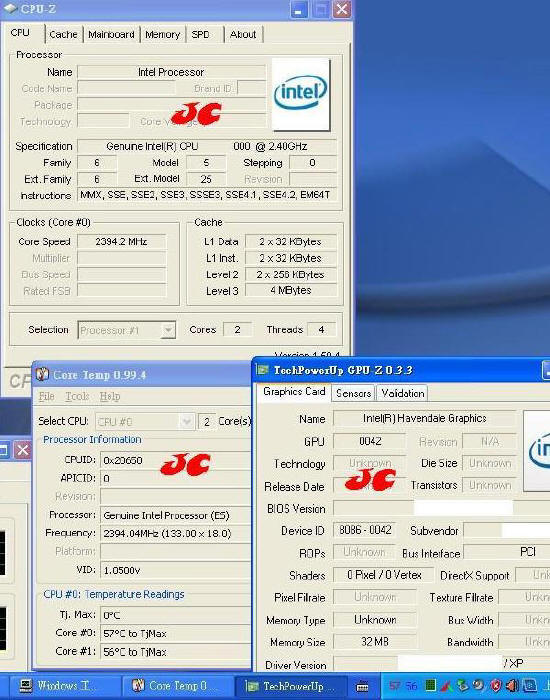Click the GPU 0042 field in GPU-Z
550x700 pixels.
[x=370, y=441]
